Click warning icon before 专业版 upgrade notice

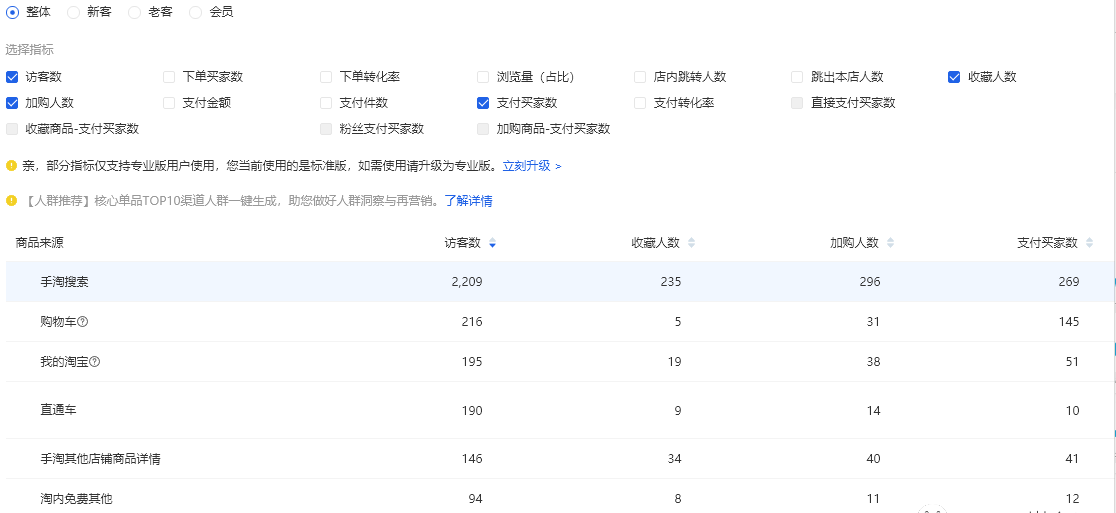11,166
